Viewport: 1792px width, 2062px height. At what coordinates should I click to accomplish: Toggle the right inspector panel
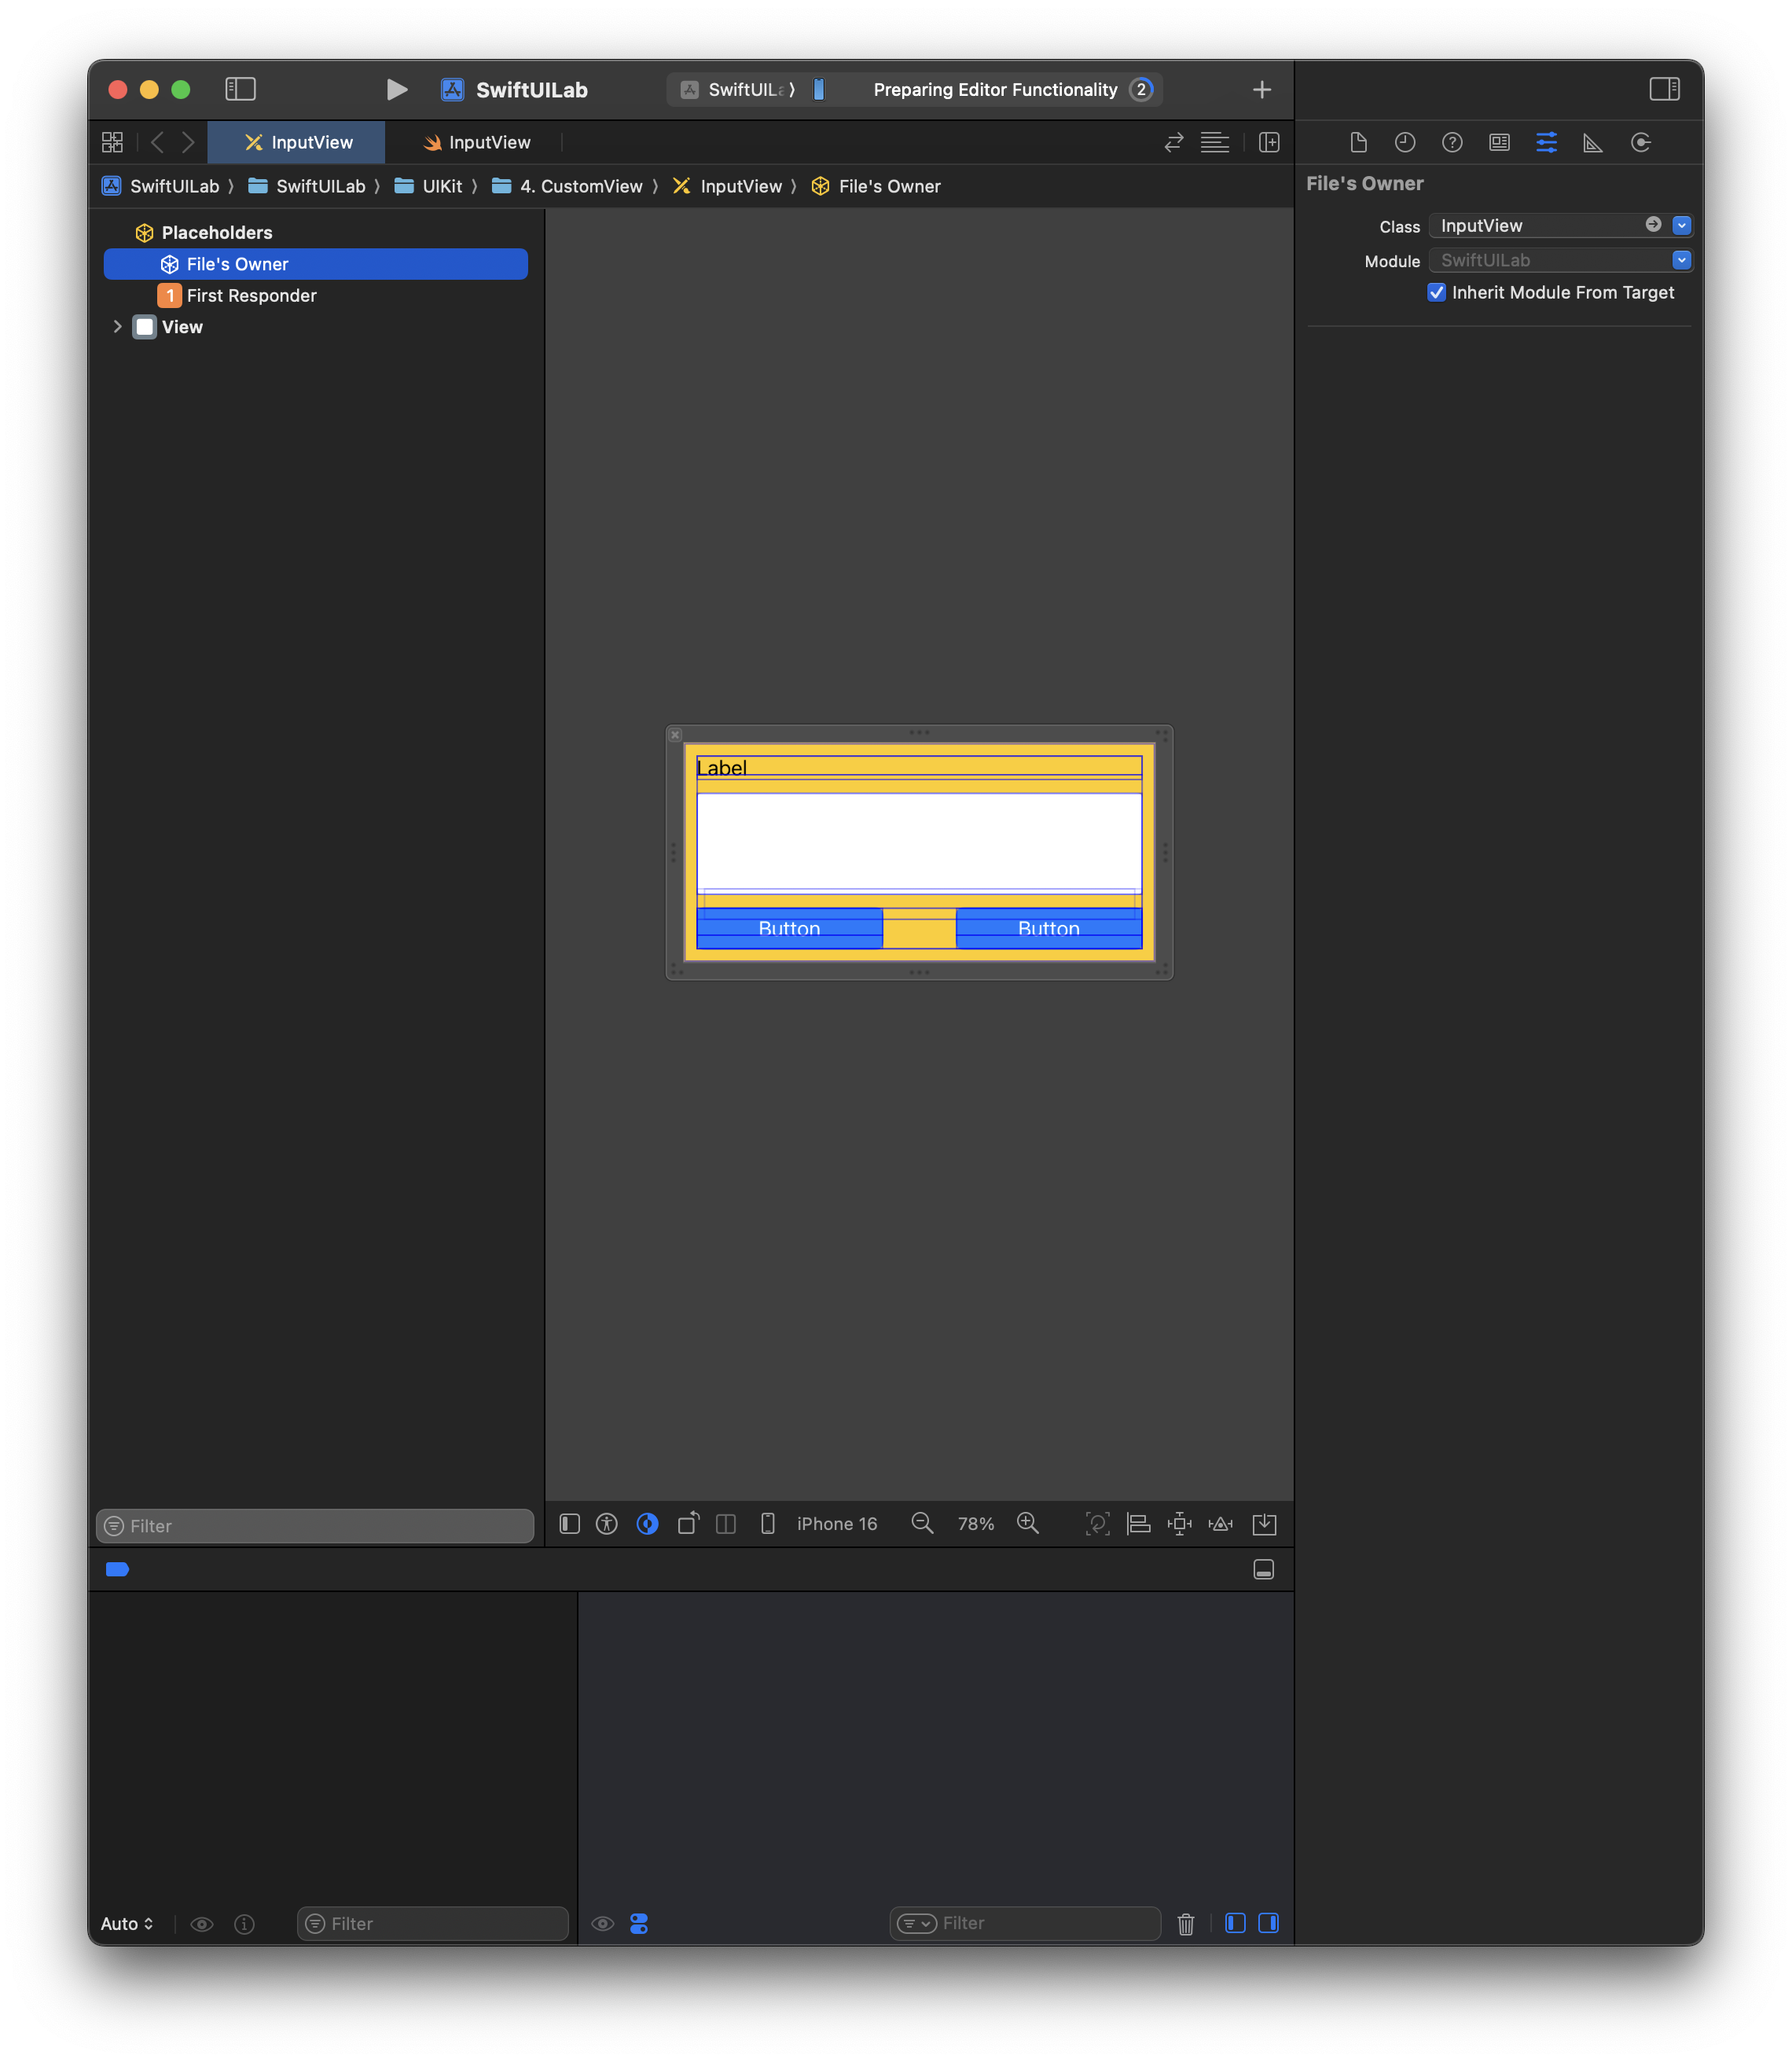pos(1664,89)
